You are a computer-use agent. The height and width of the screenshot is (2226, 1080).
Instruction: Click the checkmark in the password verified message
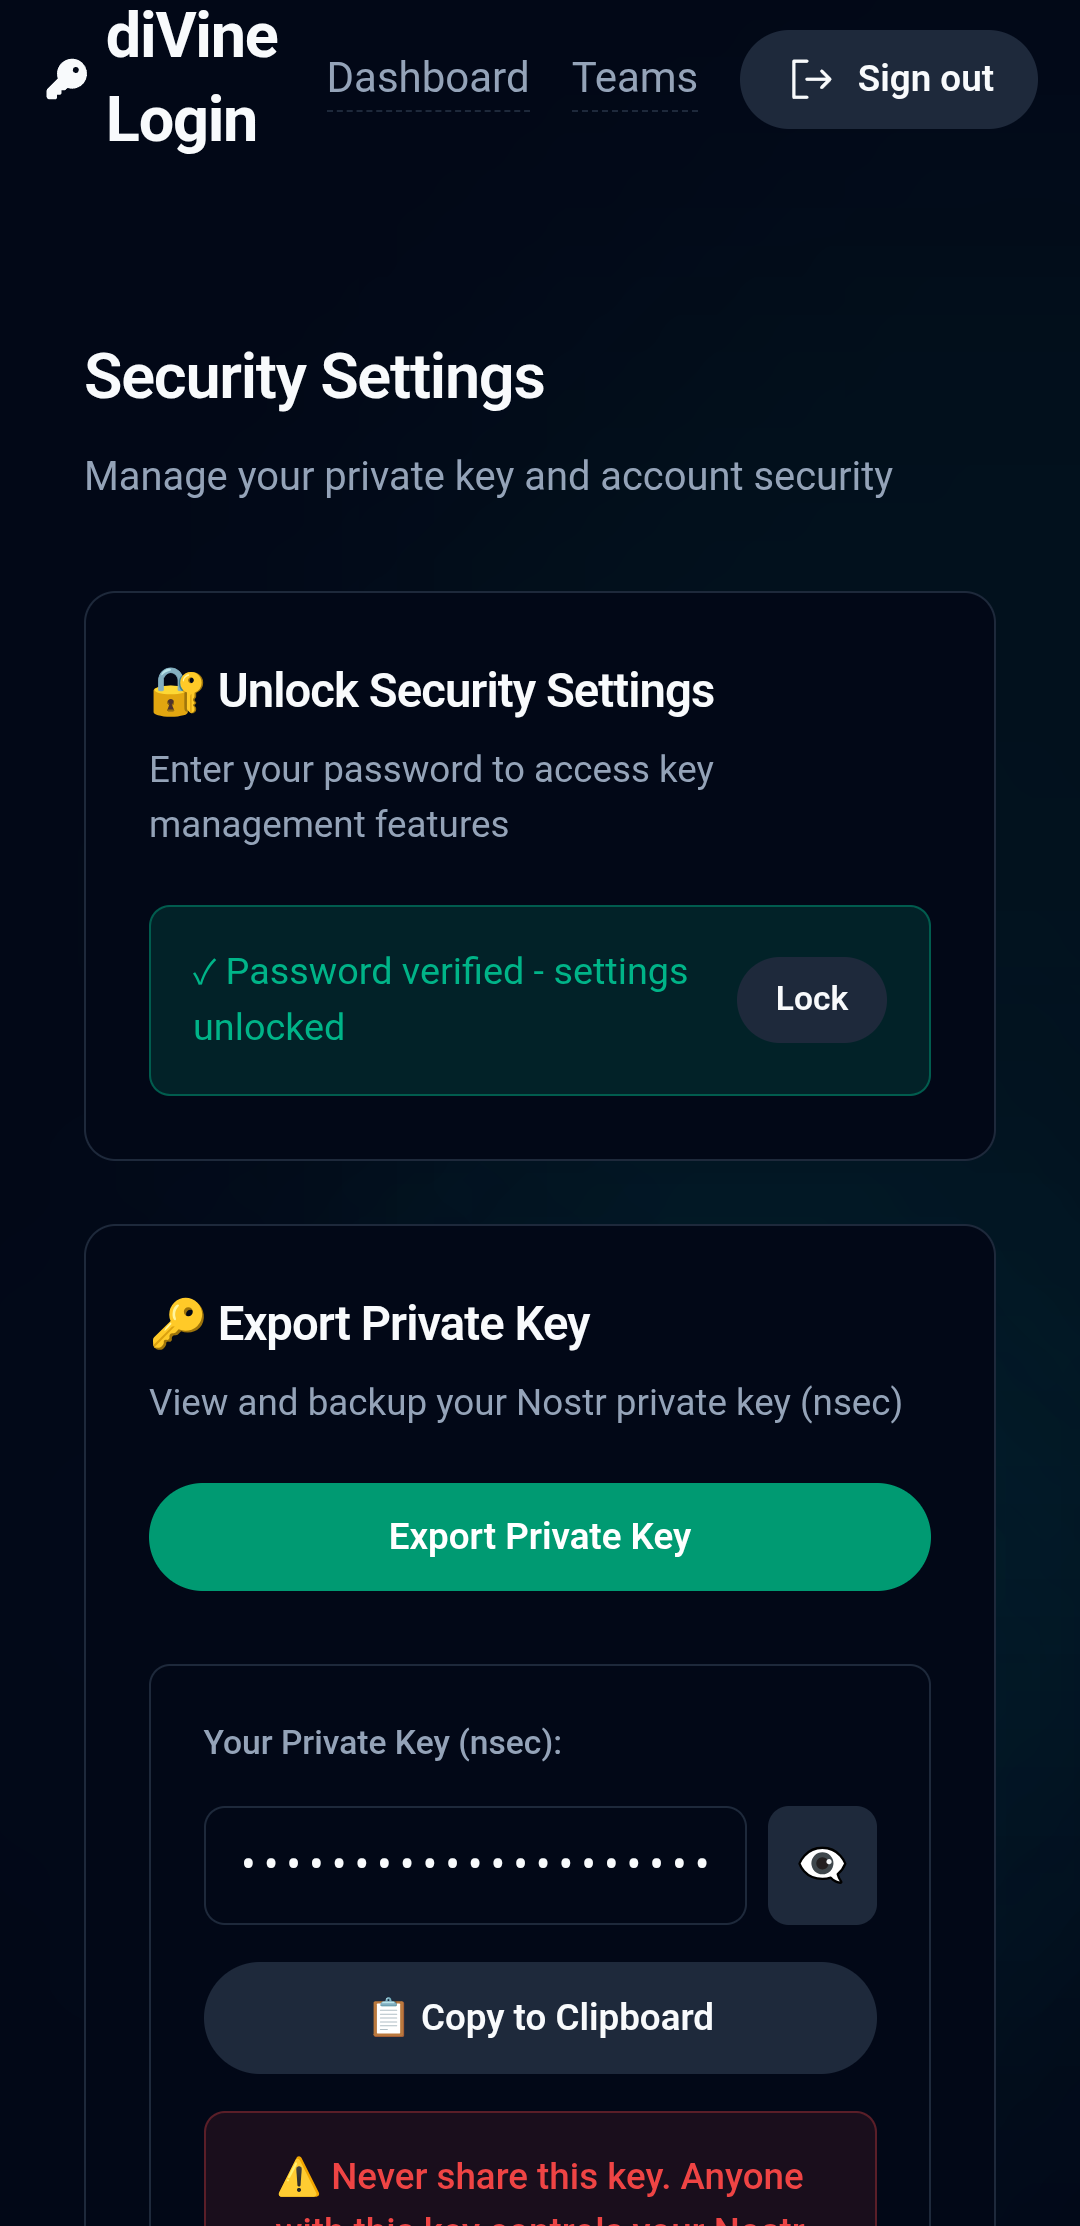[x=205, y=971]
